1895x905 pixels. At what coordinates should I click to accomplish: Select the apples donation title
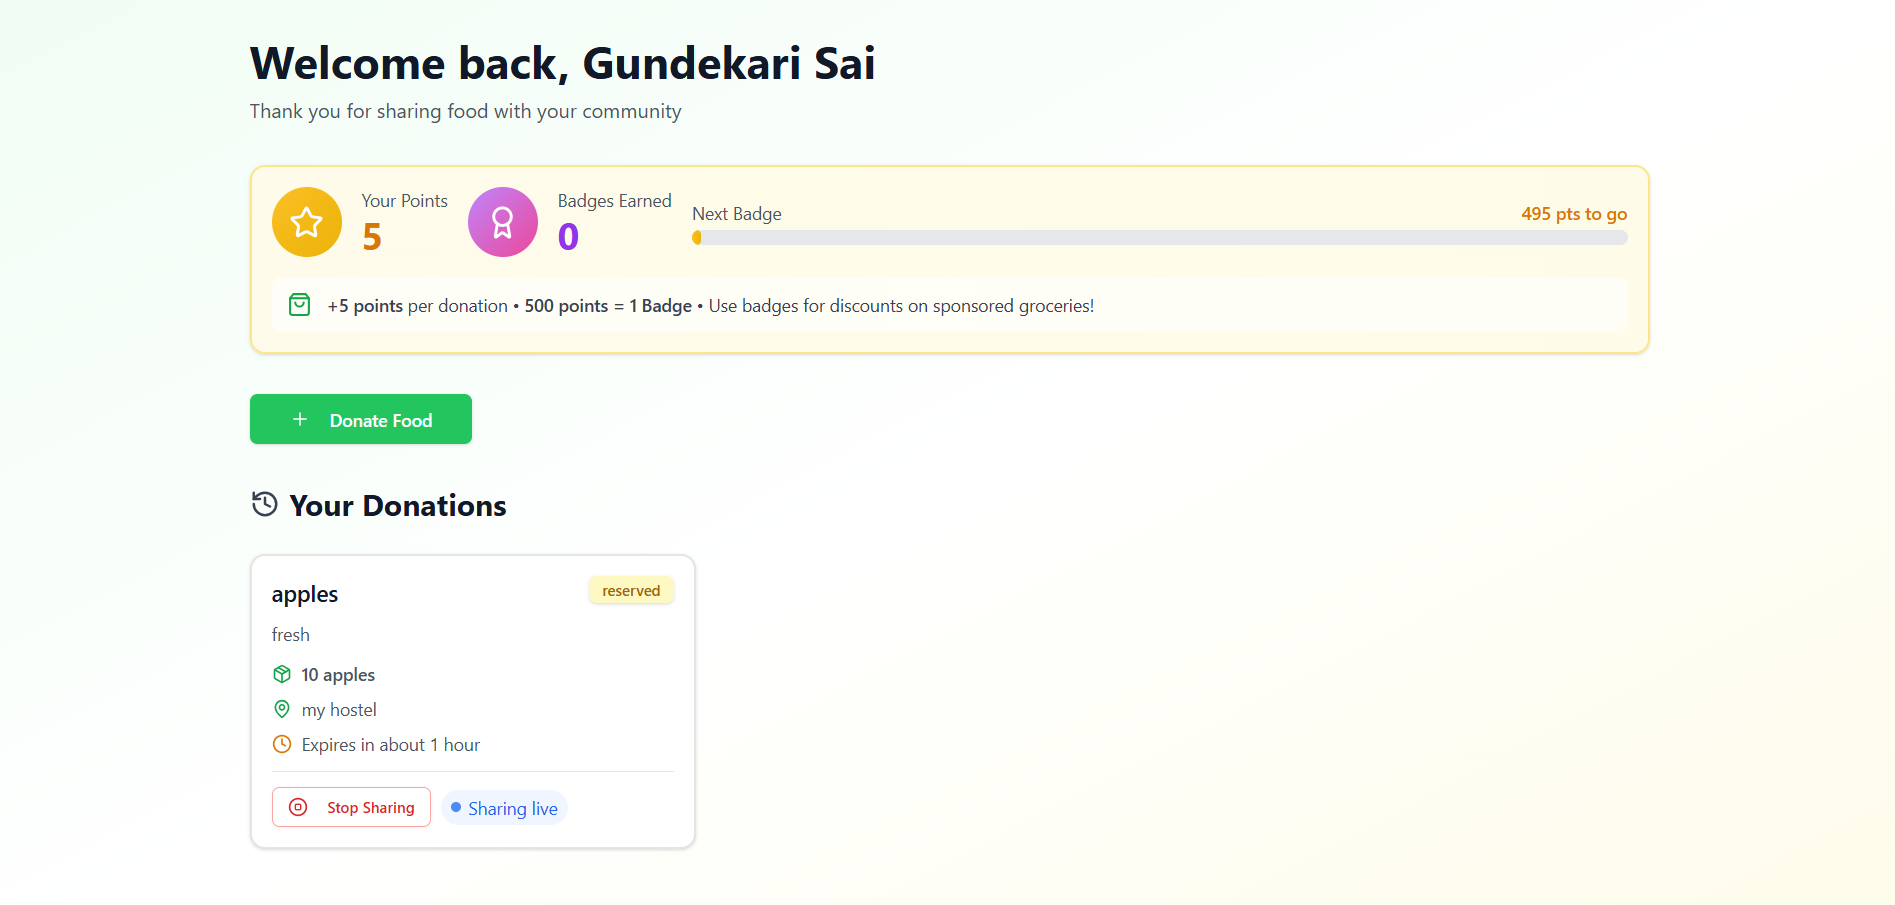(304, 593)
